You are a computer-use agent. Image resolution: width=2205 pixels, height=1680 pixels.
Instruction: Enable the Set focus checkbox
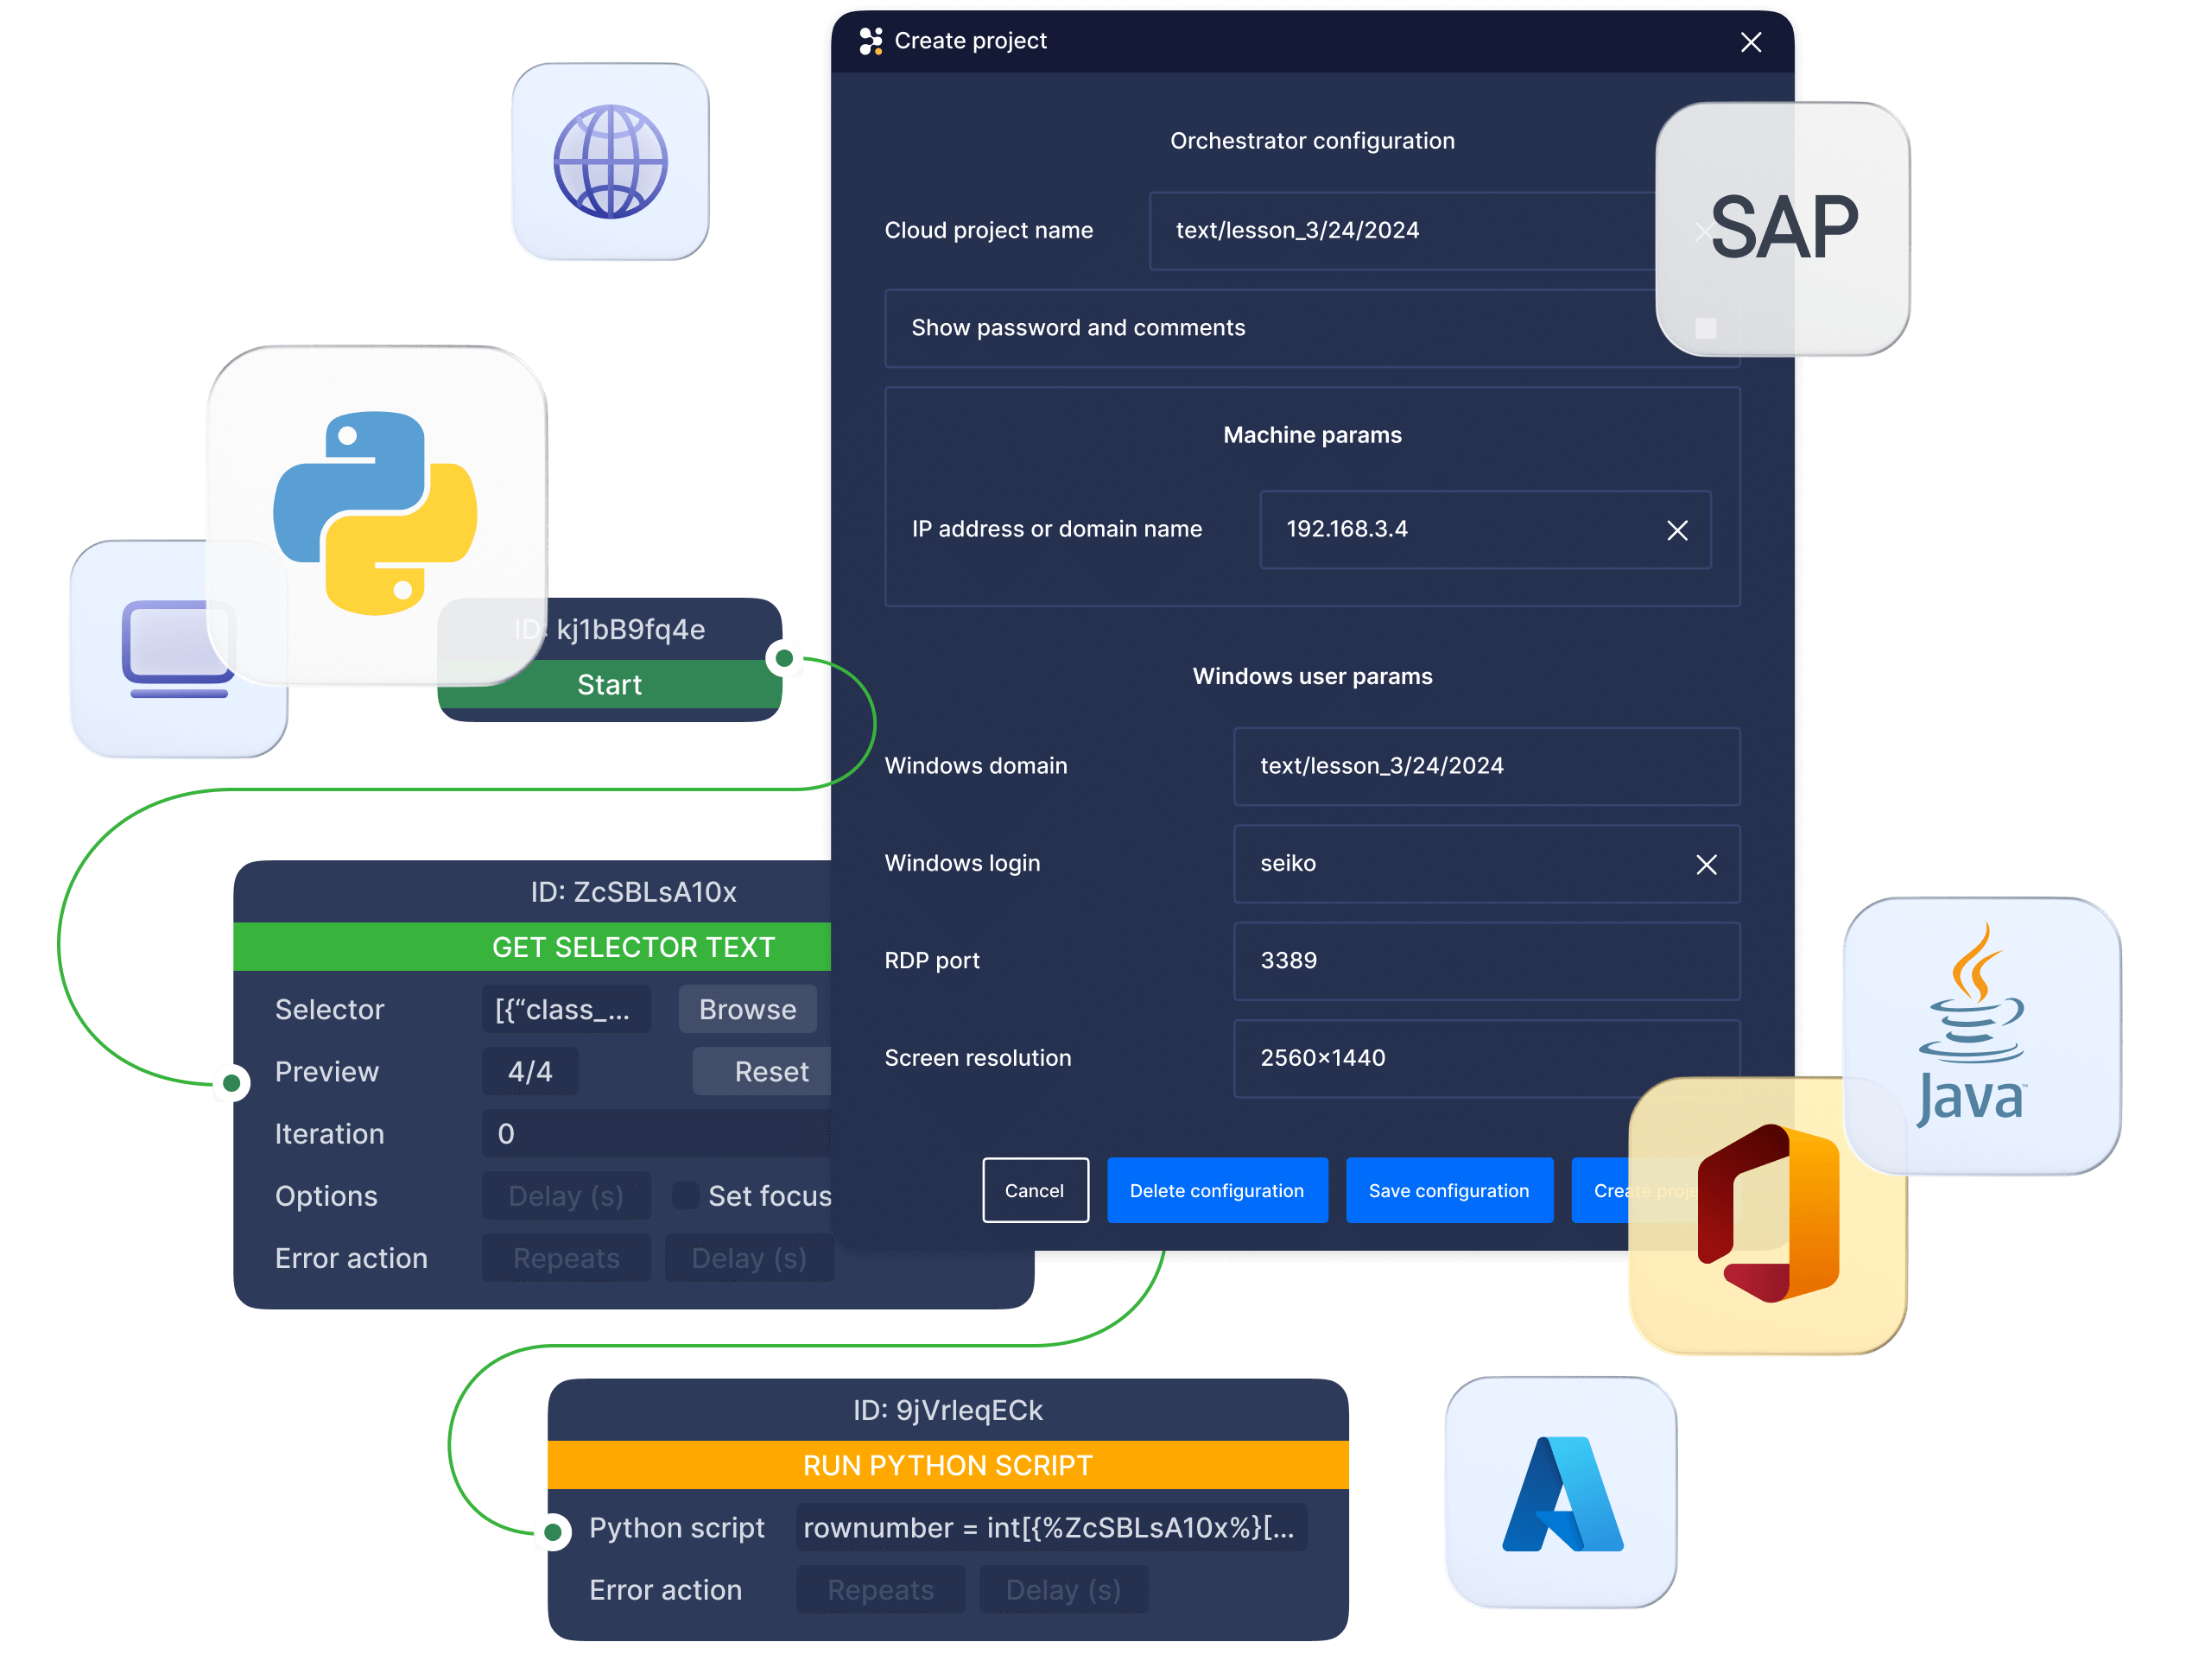(685, 1195)
